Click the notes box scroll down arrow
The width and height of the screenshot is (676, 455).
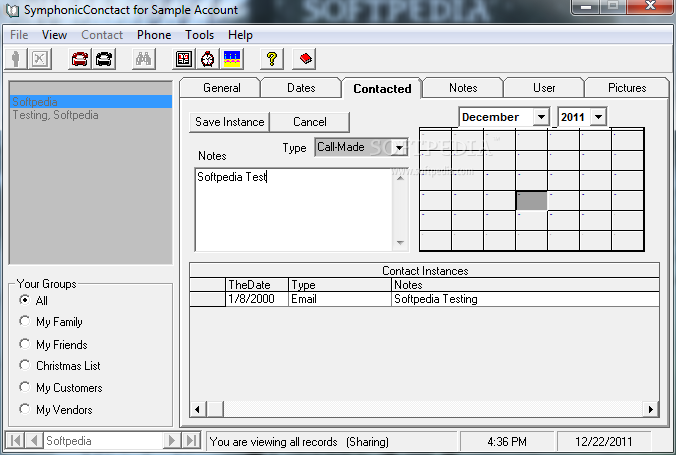[x=400, y=242]
